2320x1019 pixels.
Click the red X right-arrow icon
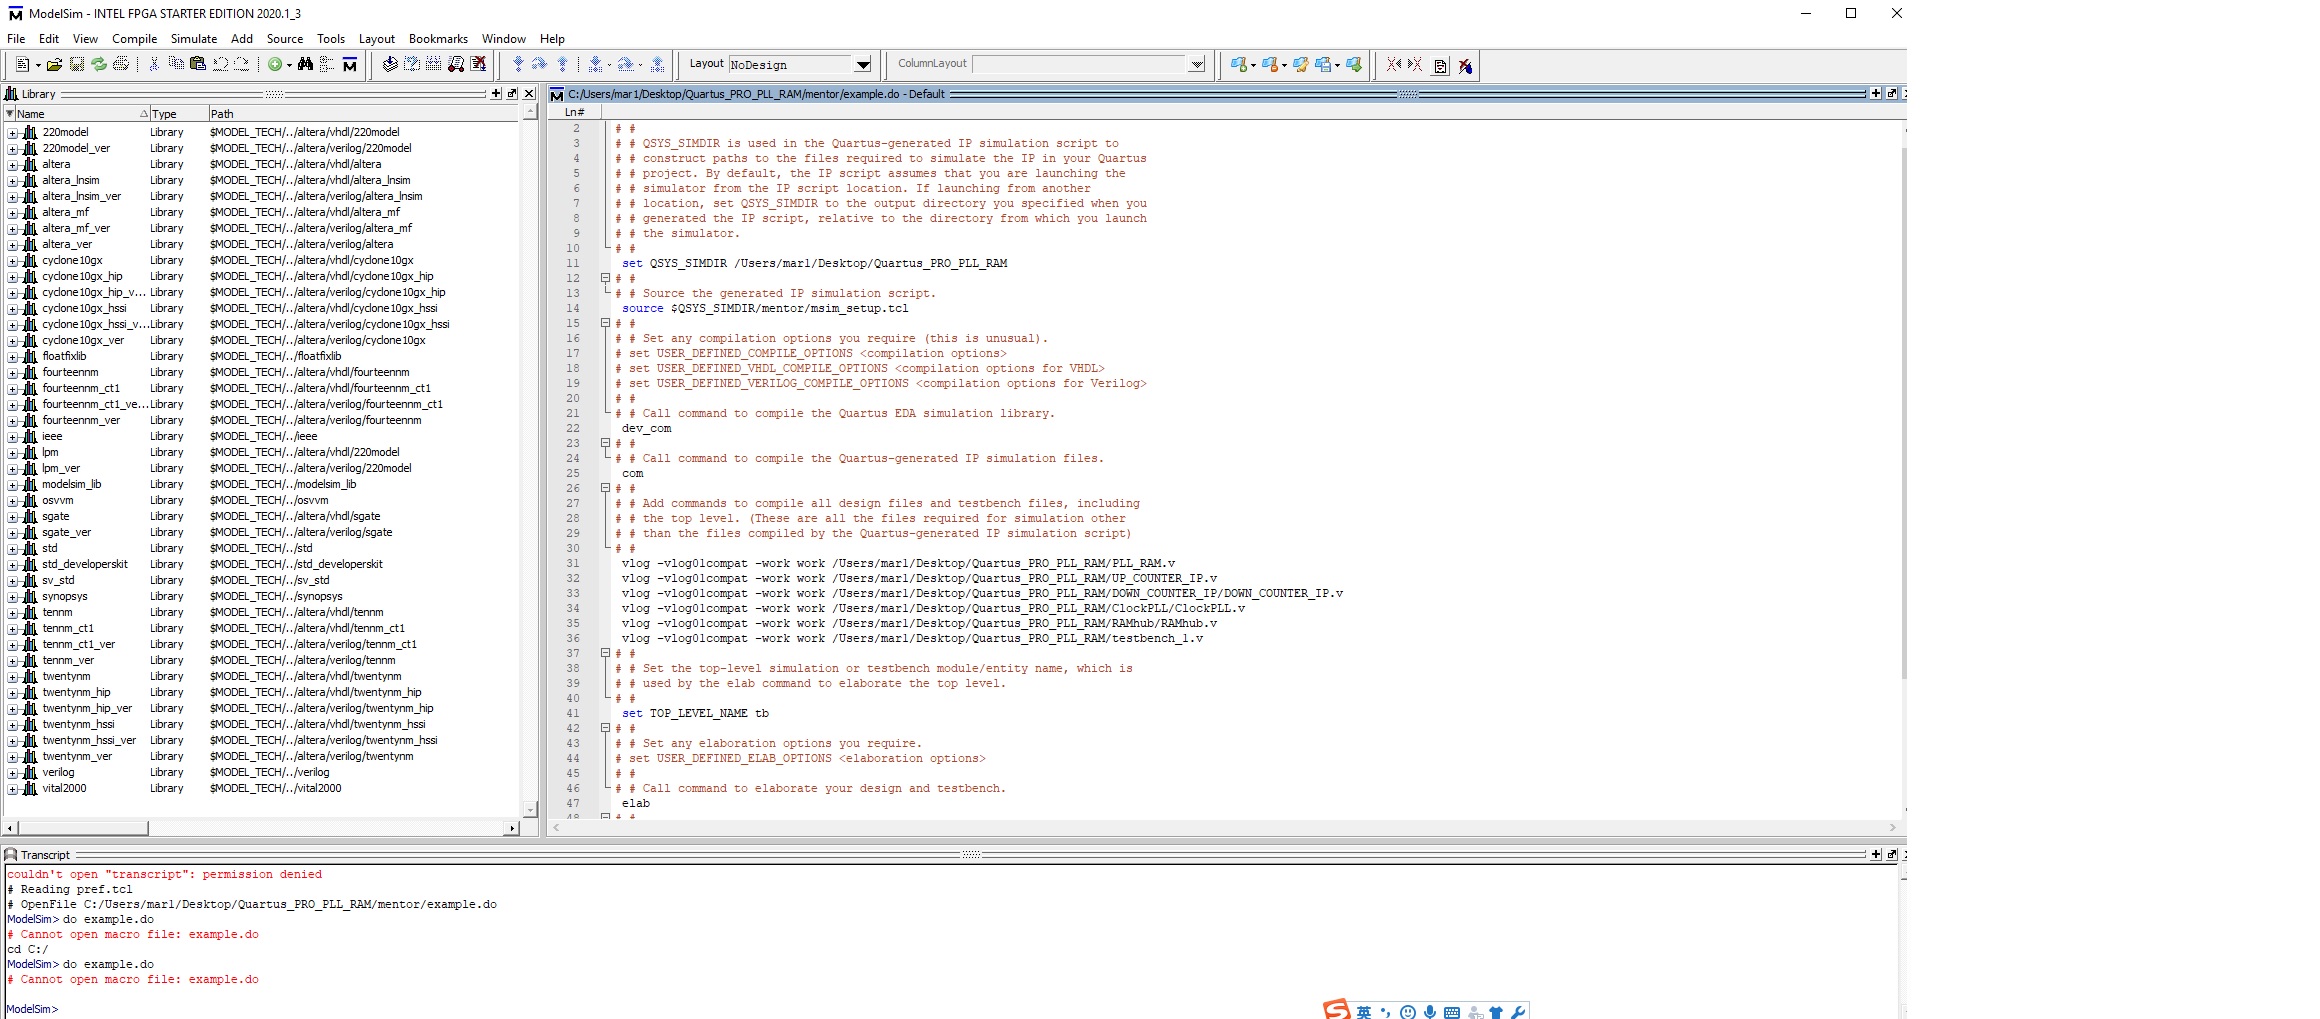(x=1416, y=65)
